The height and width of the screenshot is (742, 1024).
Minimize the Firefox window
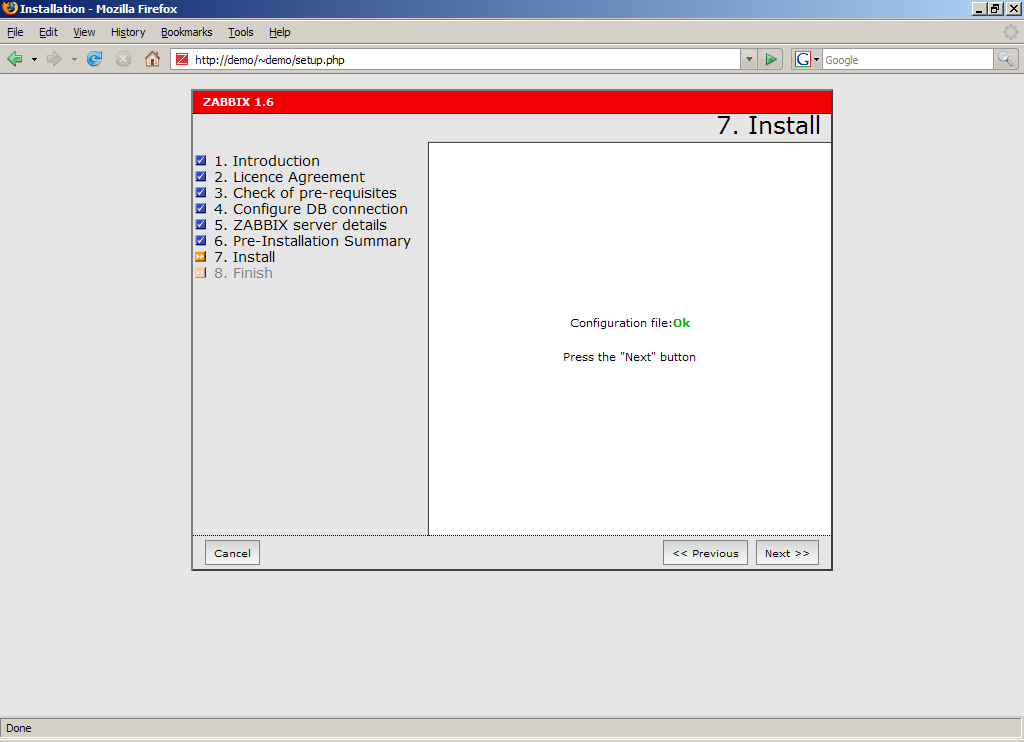[979, 8]
